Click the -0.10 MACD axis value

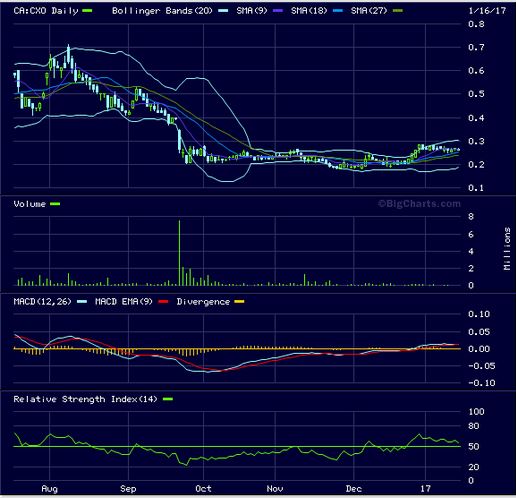(x=482, y=383)
